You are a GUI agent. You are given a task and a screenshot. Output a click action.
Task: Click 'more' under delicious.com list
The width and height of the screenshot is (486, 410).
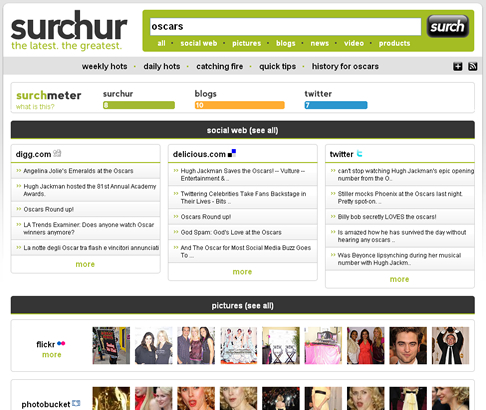pos(242,272)
